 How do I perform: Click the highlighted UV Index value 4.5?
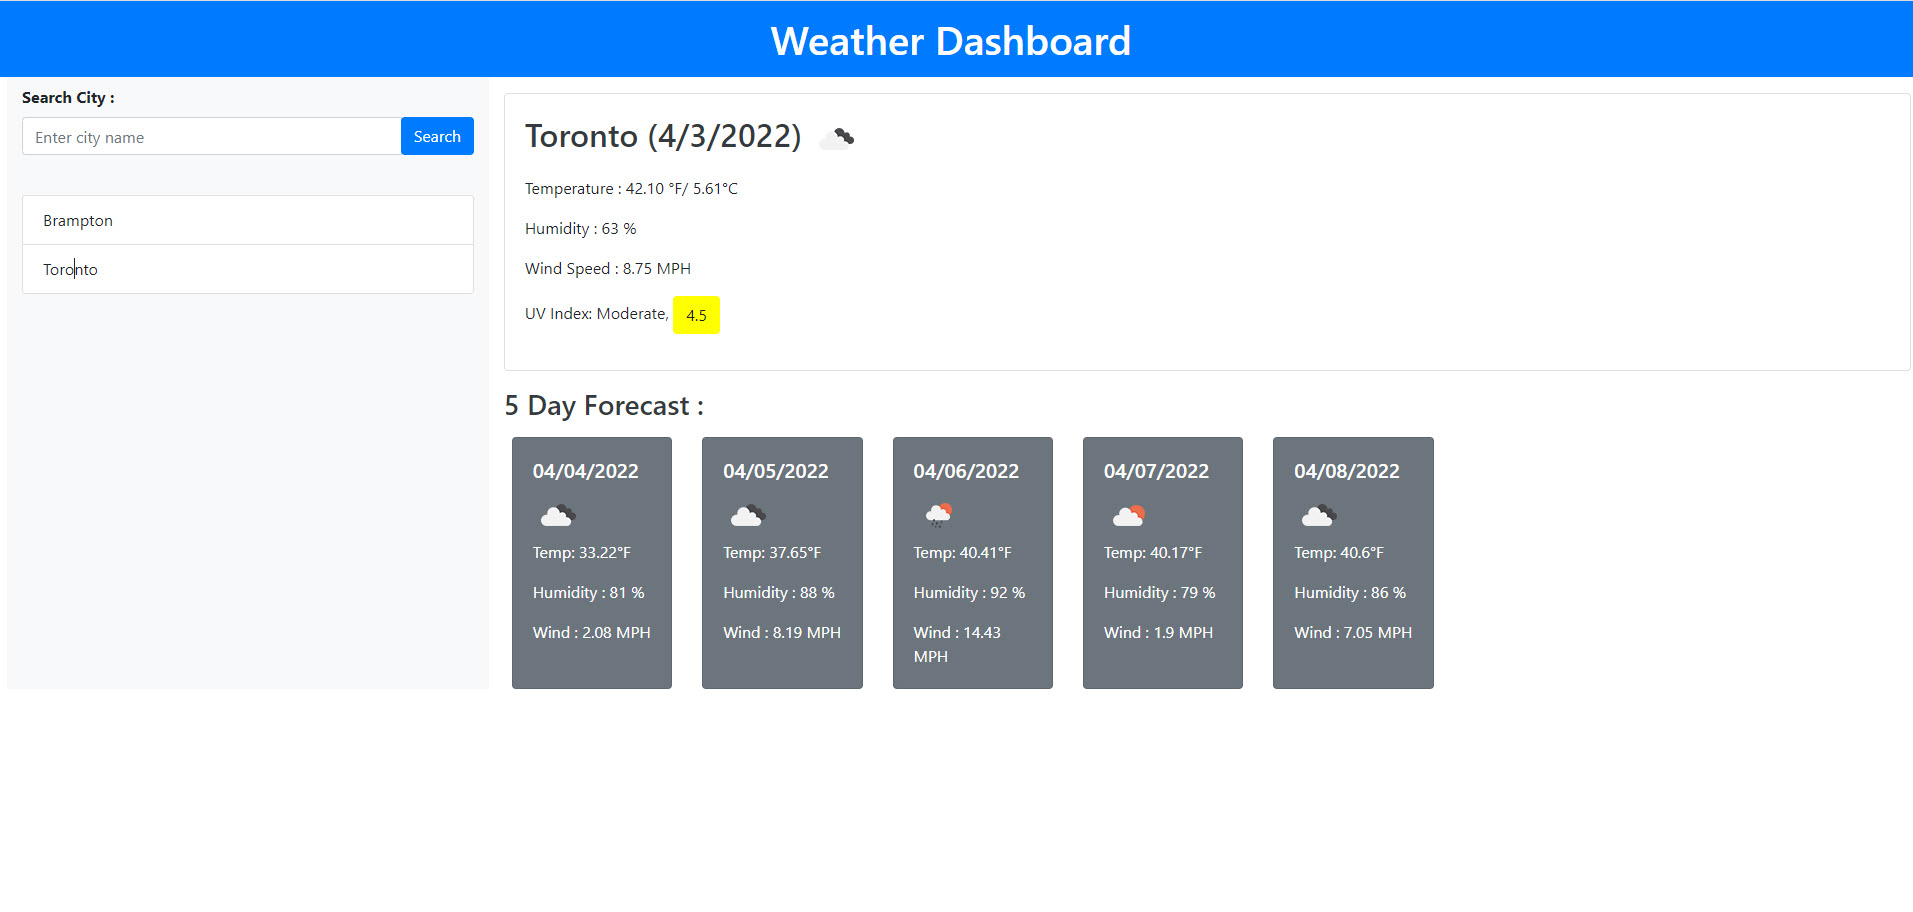point(696,315)
